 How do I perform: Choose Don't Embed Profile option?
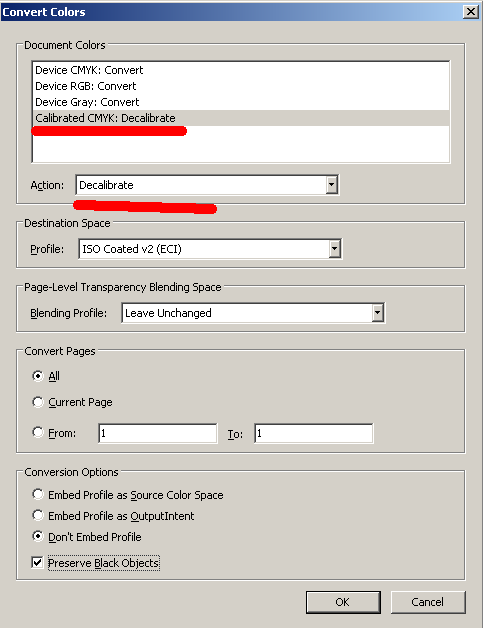(x=38, y=536)
